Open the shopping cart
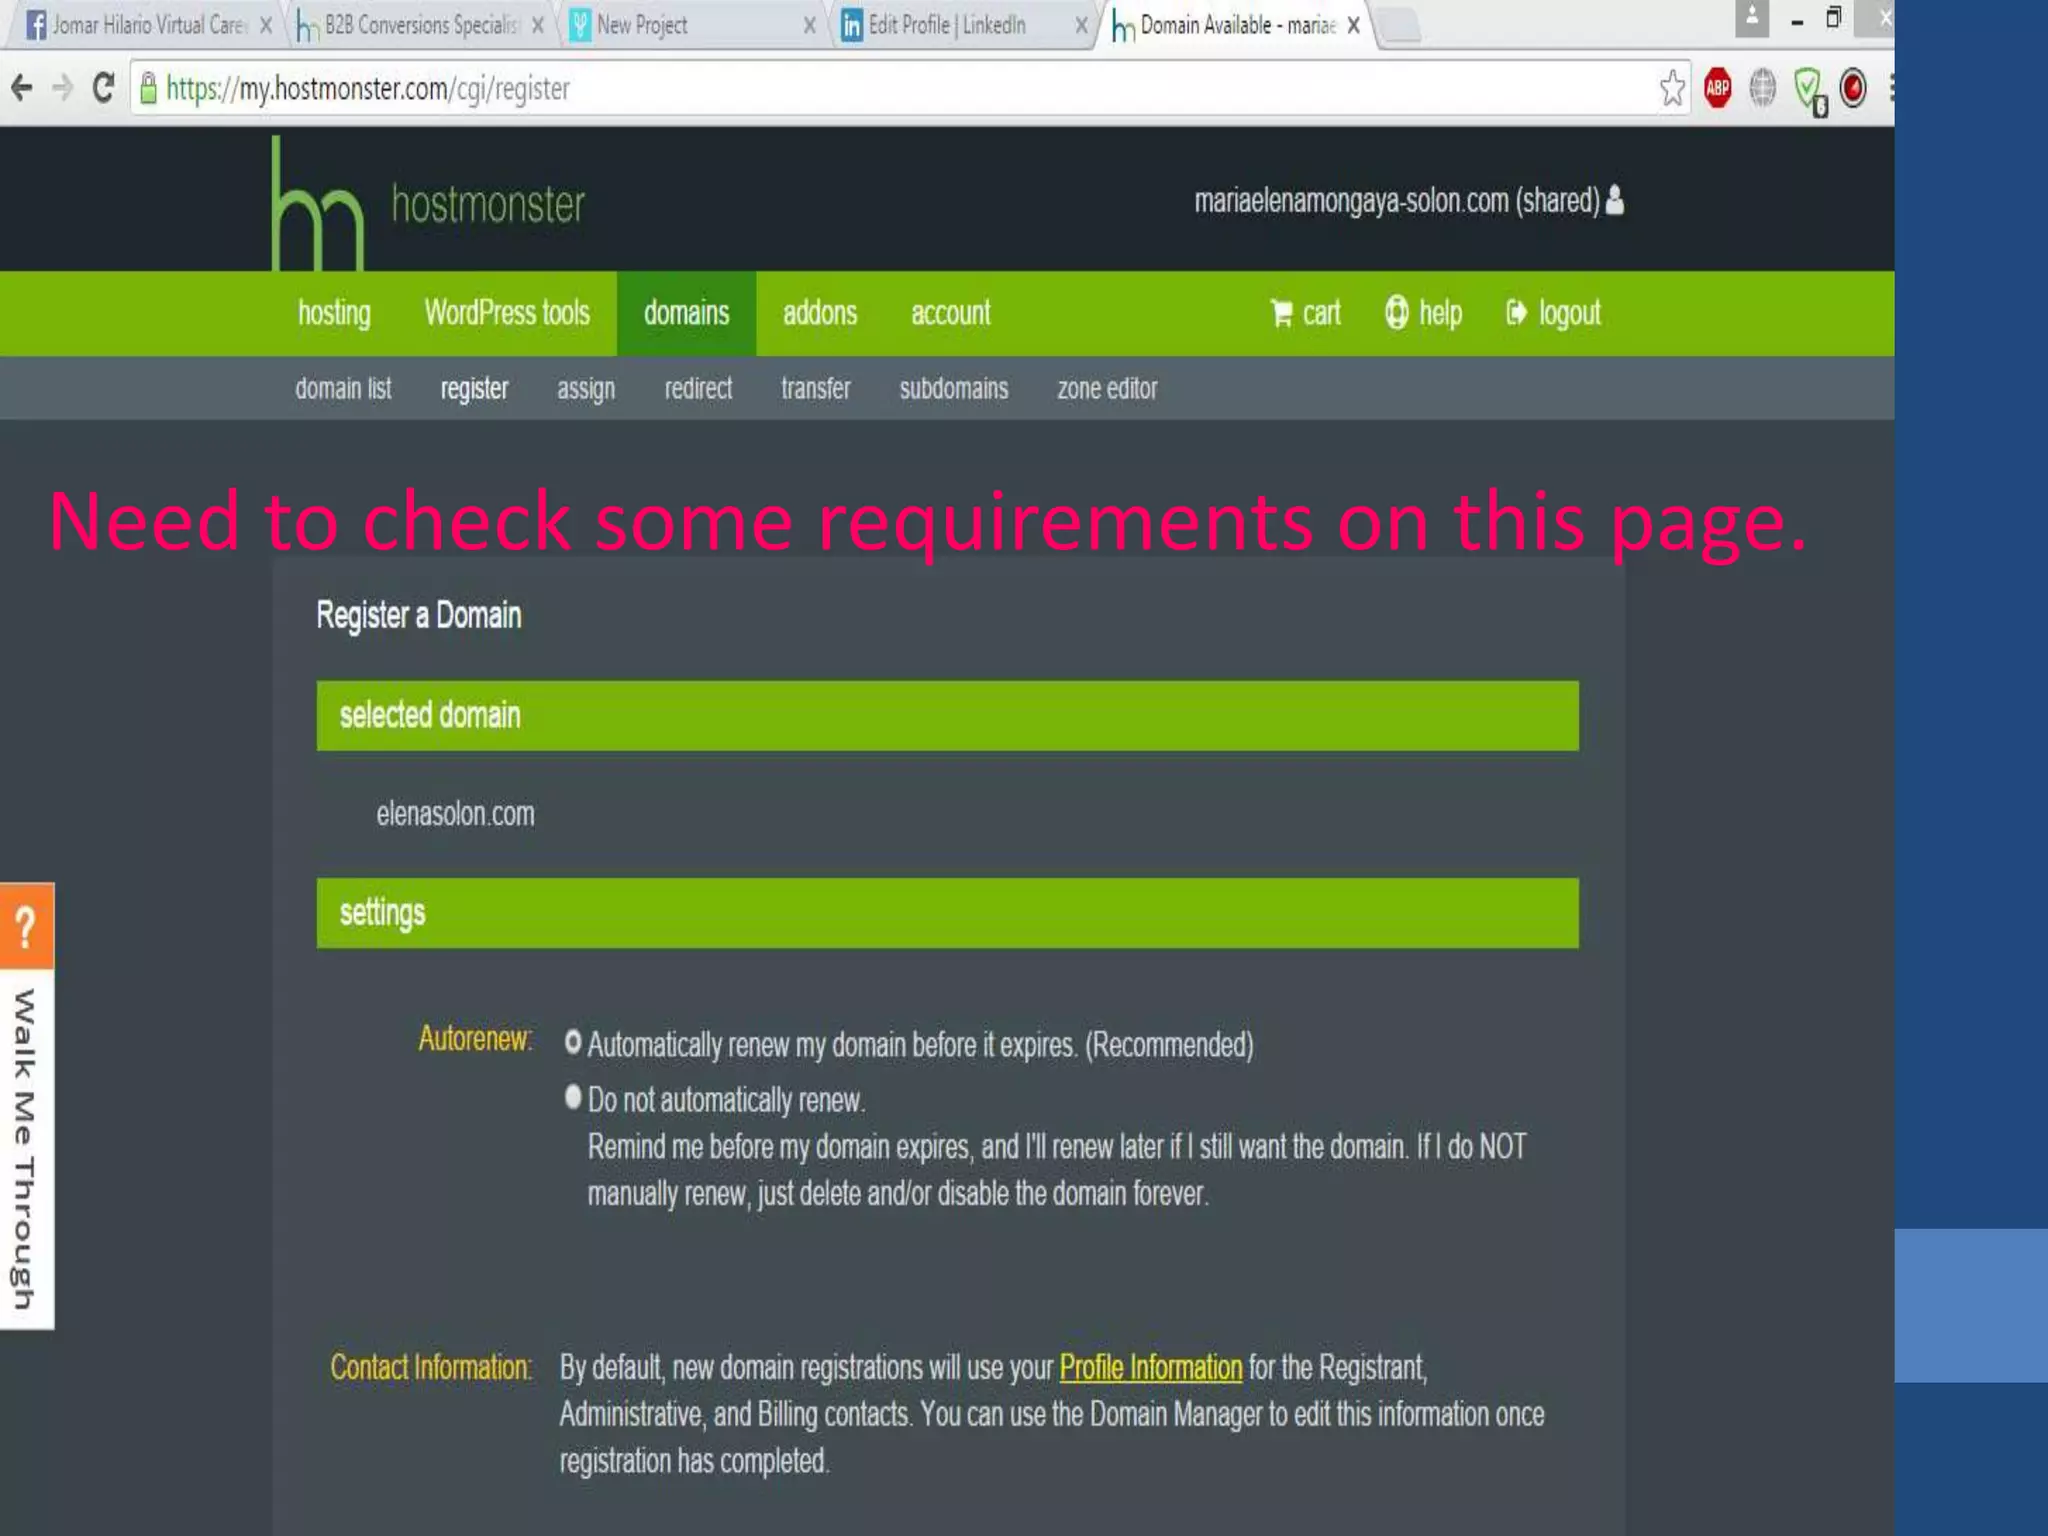This screenshot has width=2048, height=1536. tap(1305, 313)
